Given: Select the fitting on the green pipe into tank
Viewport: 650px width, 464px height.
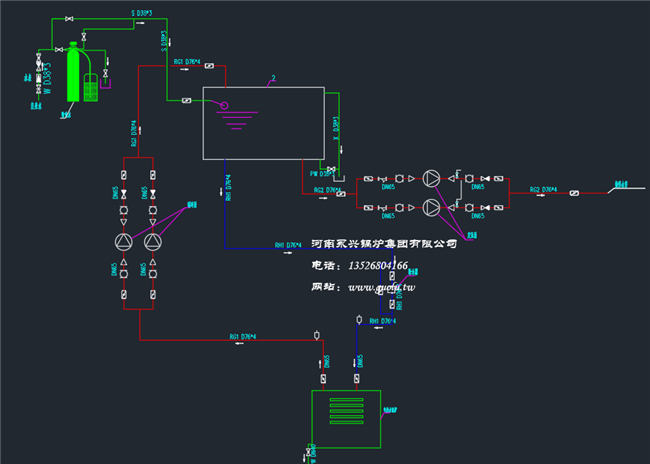Looking at the screenshot, I should (x=187, y=100).
